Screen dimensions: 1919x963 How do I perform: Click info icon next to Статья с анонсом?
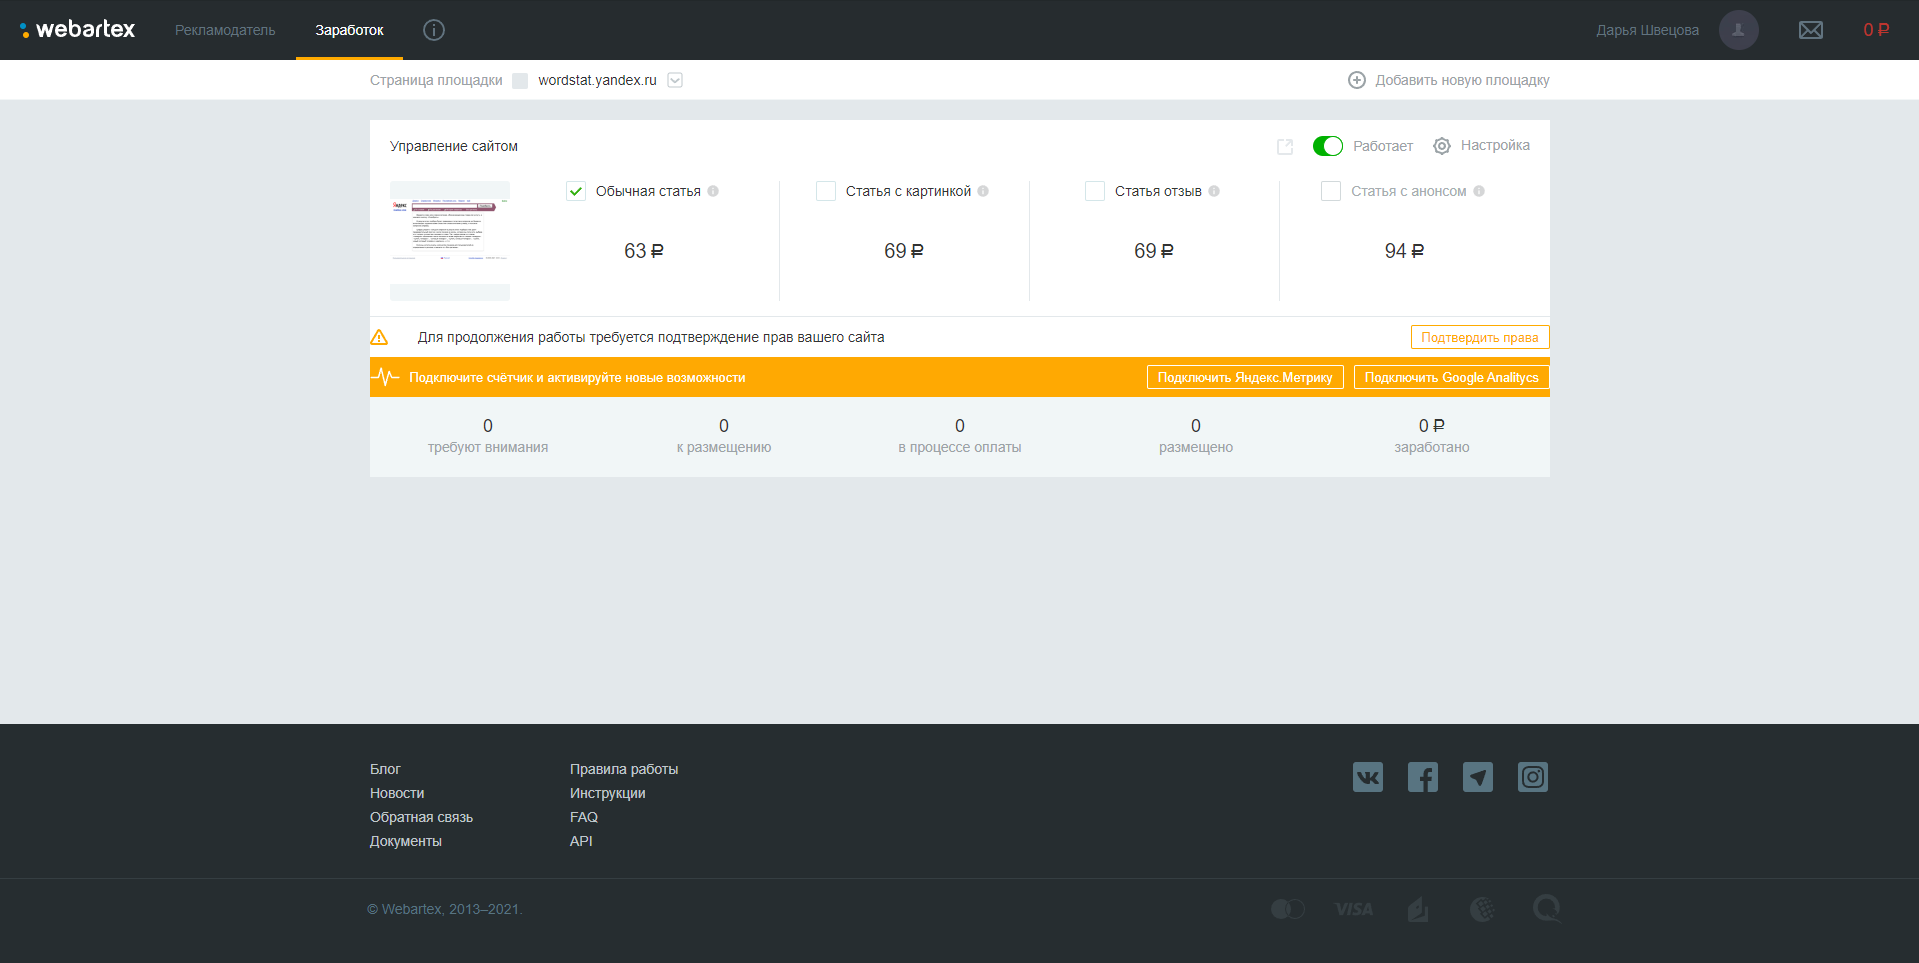coord(1479,191)
